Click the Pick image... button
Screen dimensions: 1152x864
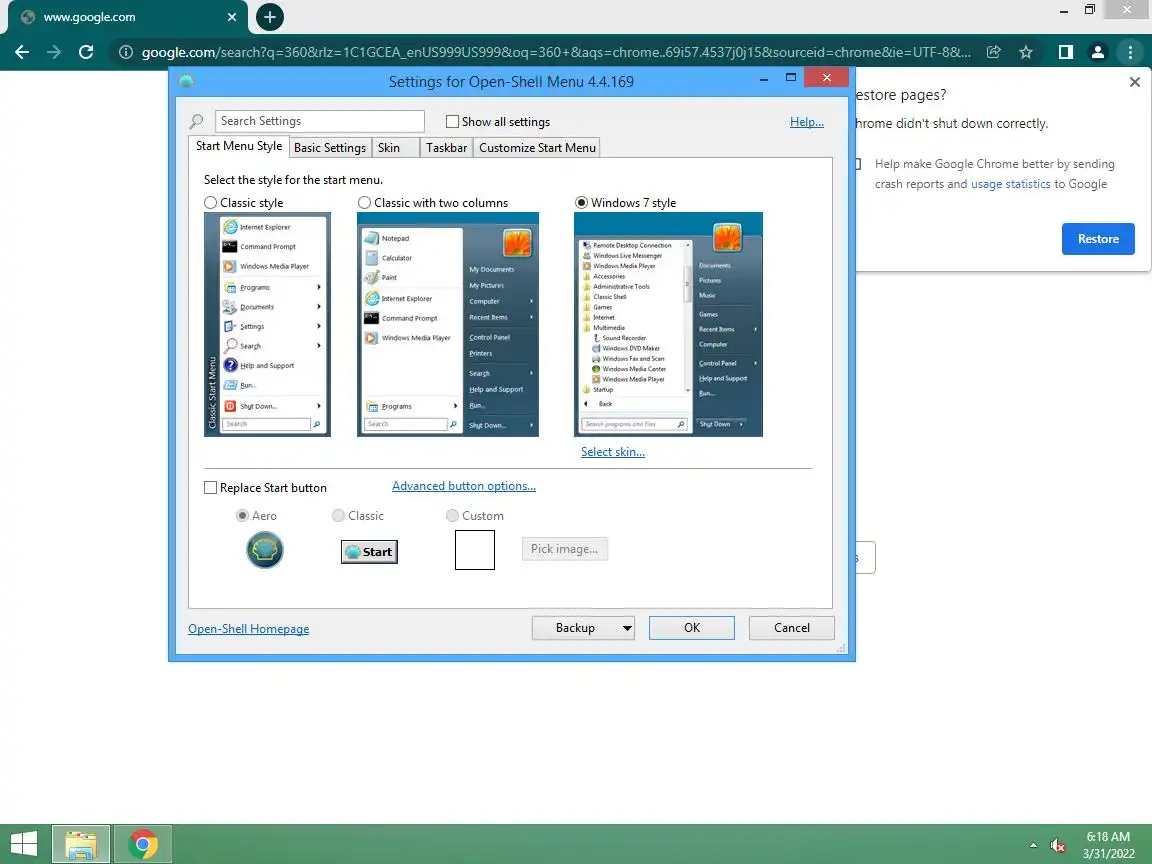point(564,549)
